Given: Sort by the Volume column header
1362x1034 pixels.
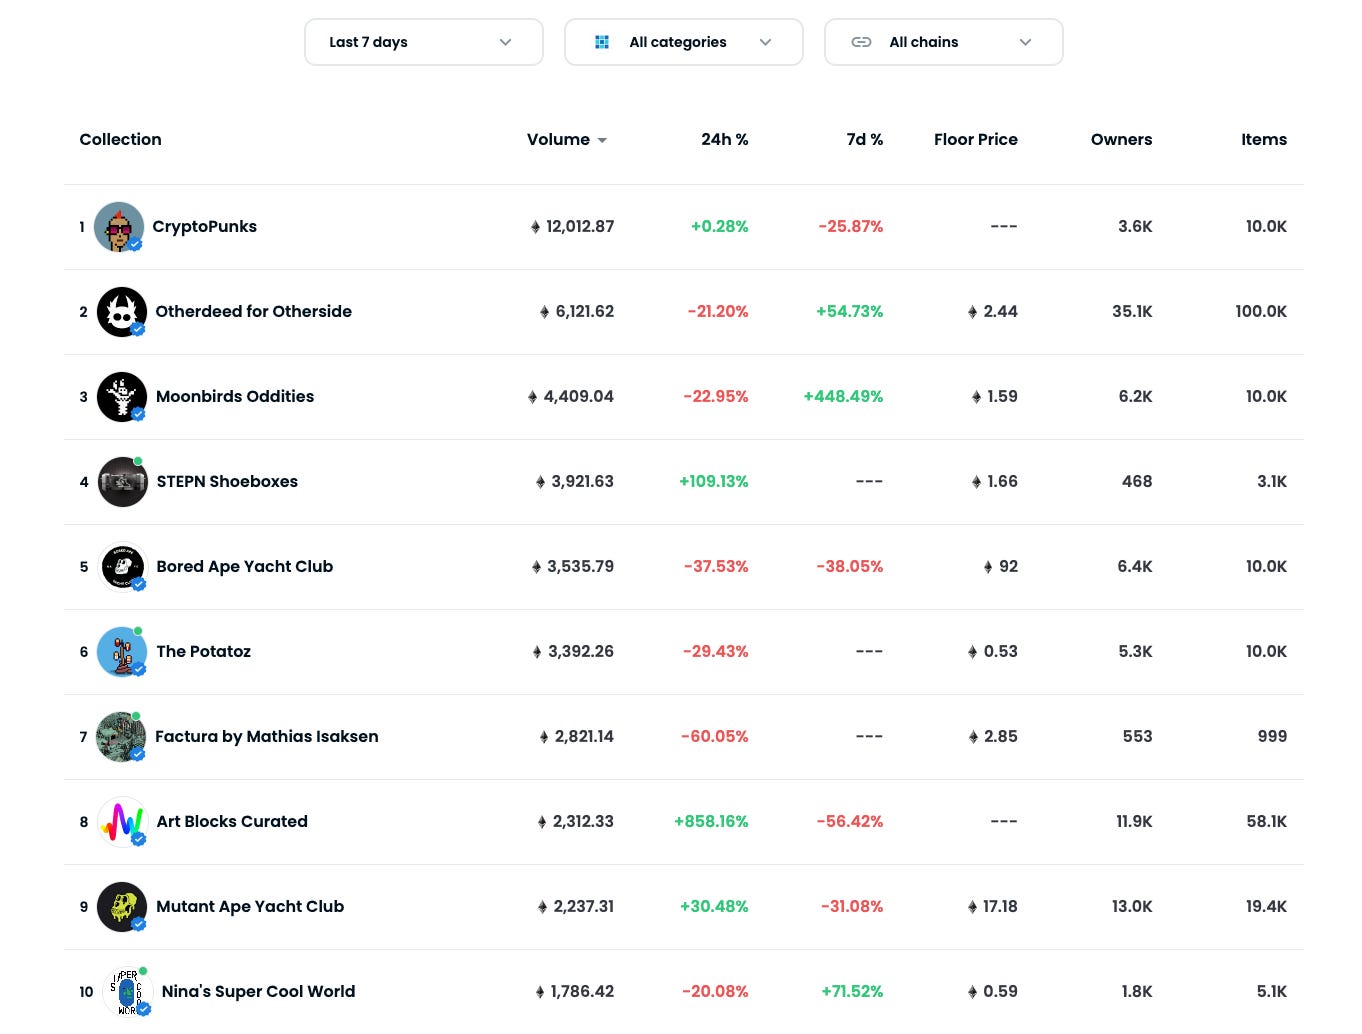Looking at the screenshot, I should click(558, 140).
